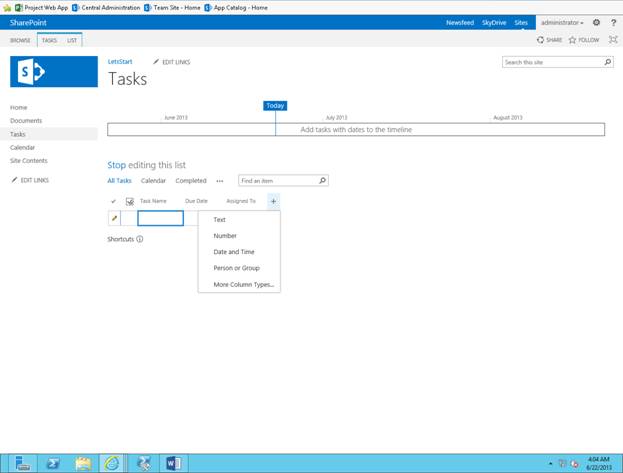Image resolution: width=623 pixels, height=473 pixels.
Task: Click the Stop editing link
Action: click(116, 165)
